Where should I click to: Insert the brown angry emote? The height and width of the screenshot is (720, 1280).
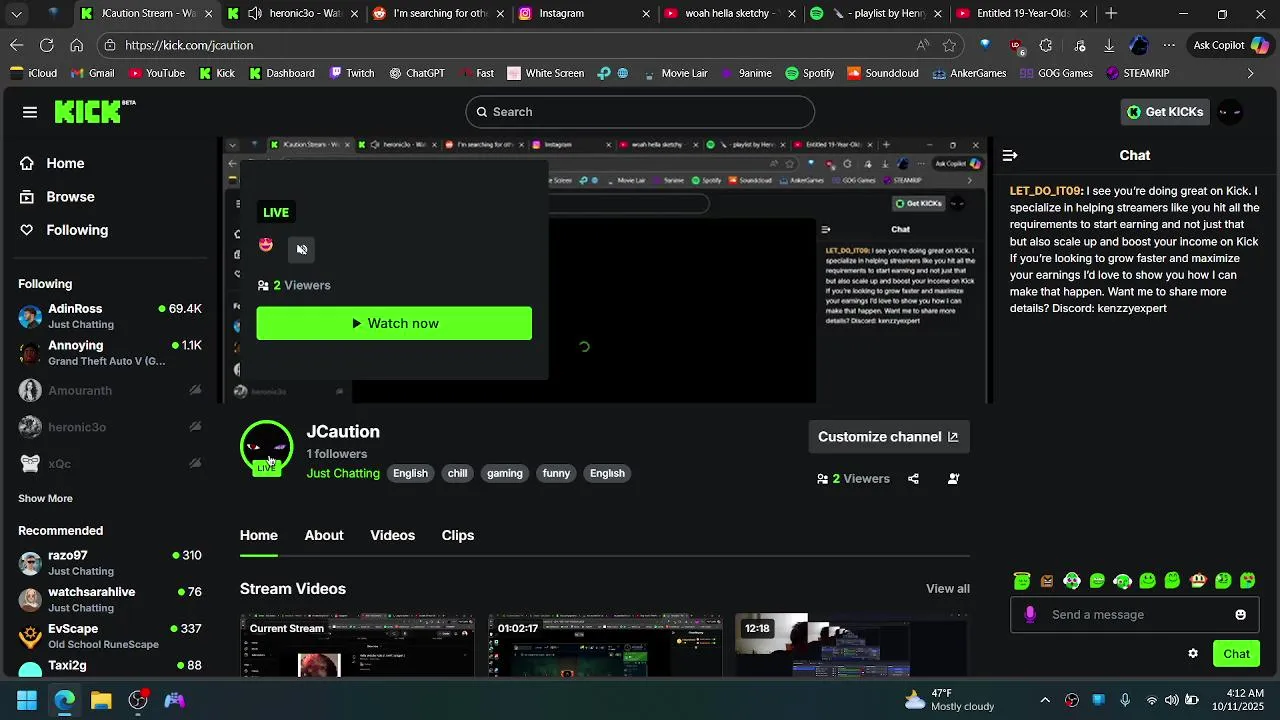(1047, 581)
